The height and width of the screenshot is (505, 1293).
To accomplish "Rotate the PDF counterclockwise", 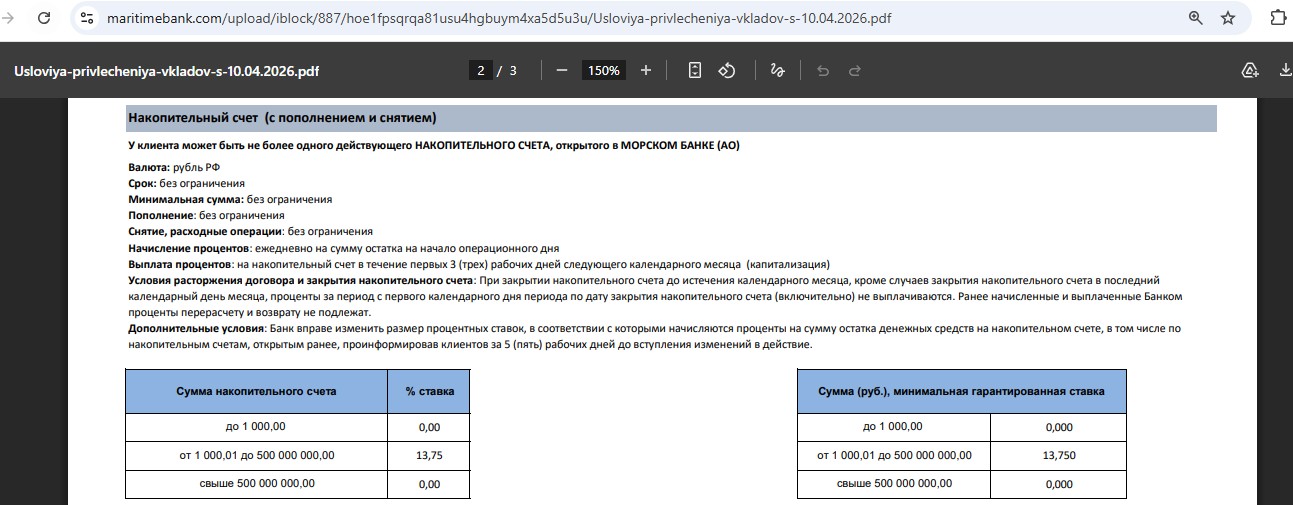I will click(728, 70).
